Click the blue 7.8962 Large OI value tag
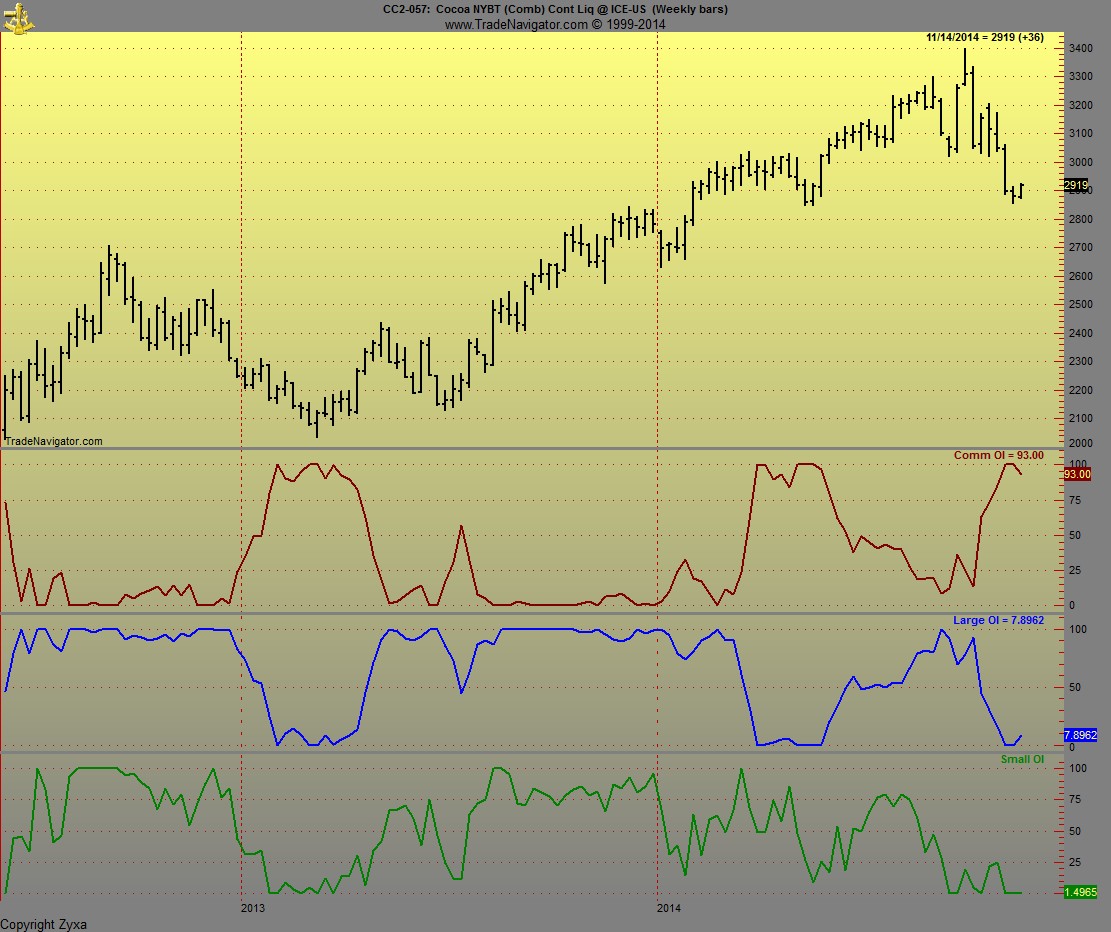Viewport: 1111px width, 932px height. point(1080,734)
